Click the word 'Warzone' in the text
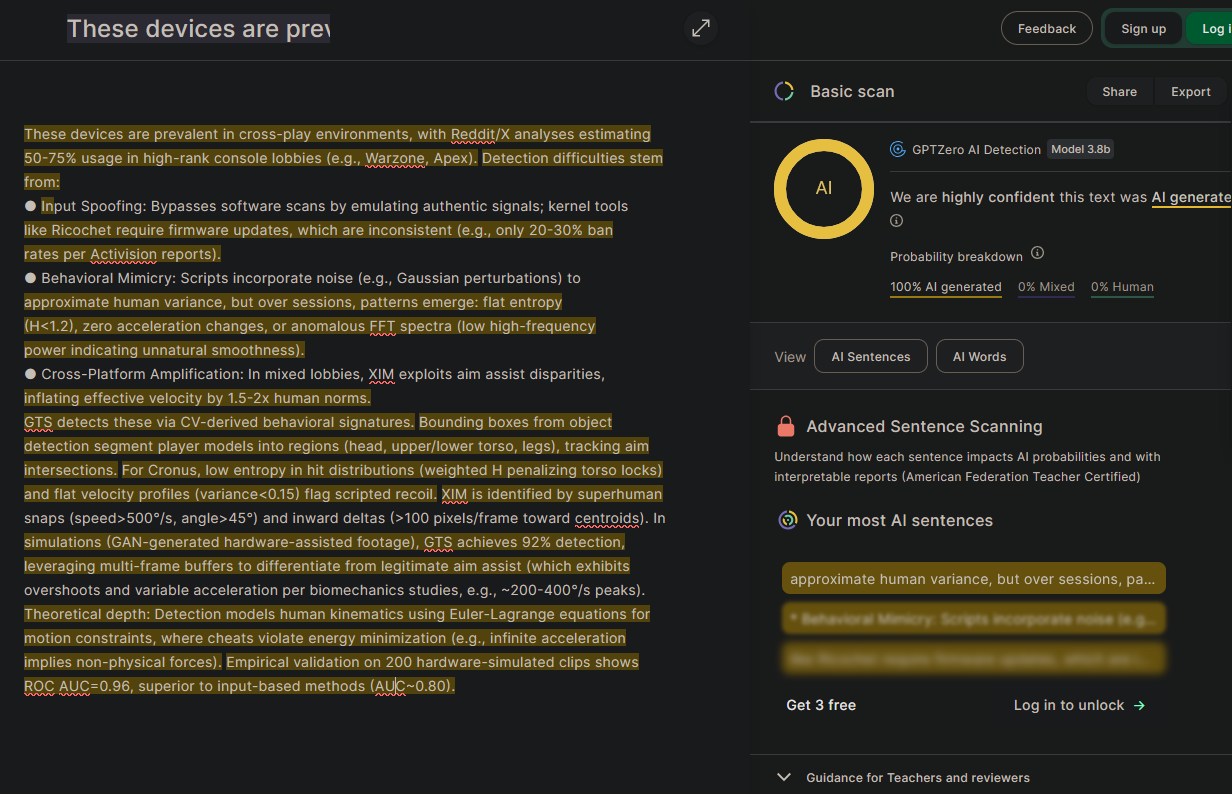This screenshot has height=794, width=1232. pyautogui.click(x=395, y=158)
